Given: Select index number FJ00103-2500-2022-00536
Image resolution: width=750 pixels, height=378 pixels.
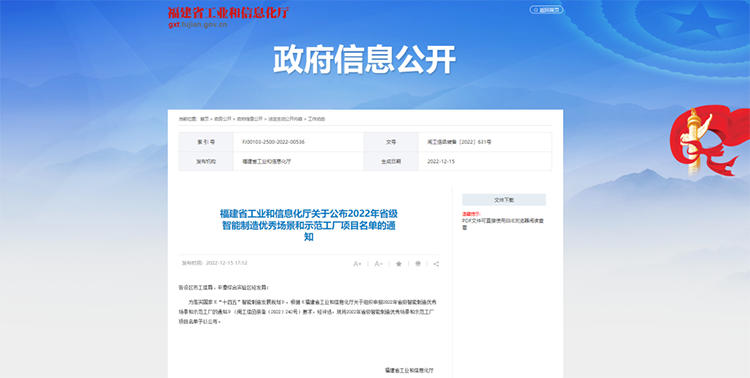Looking at the screenshot, I should tap(273, 142).
